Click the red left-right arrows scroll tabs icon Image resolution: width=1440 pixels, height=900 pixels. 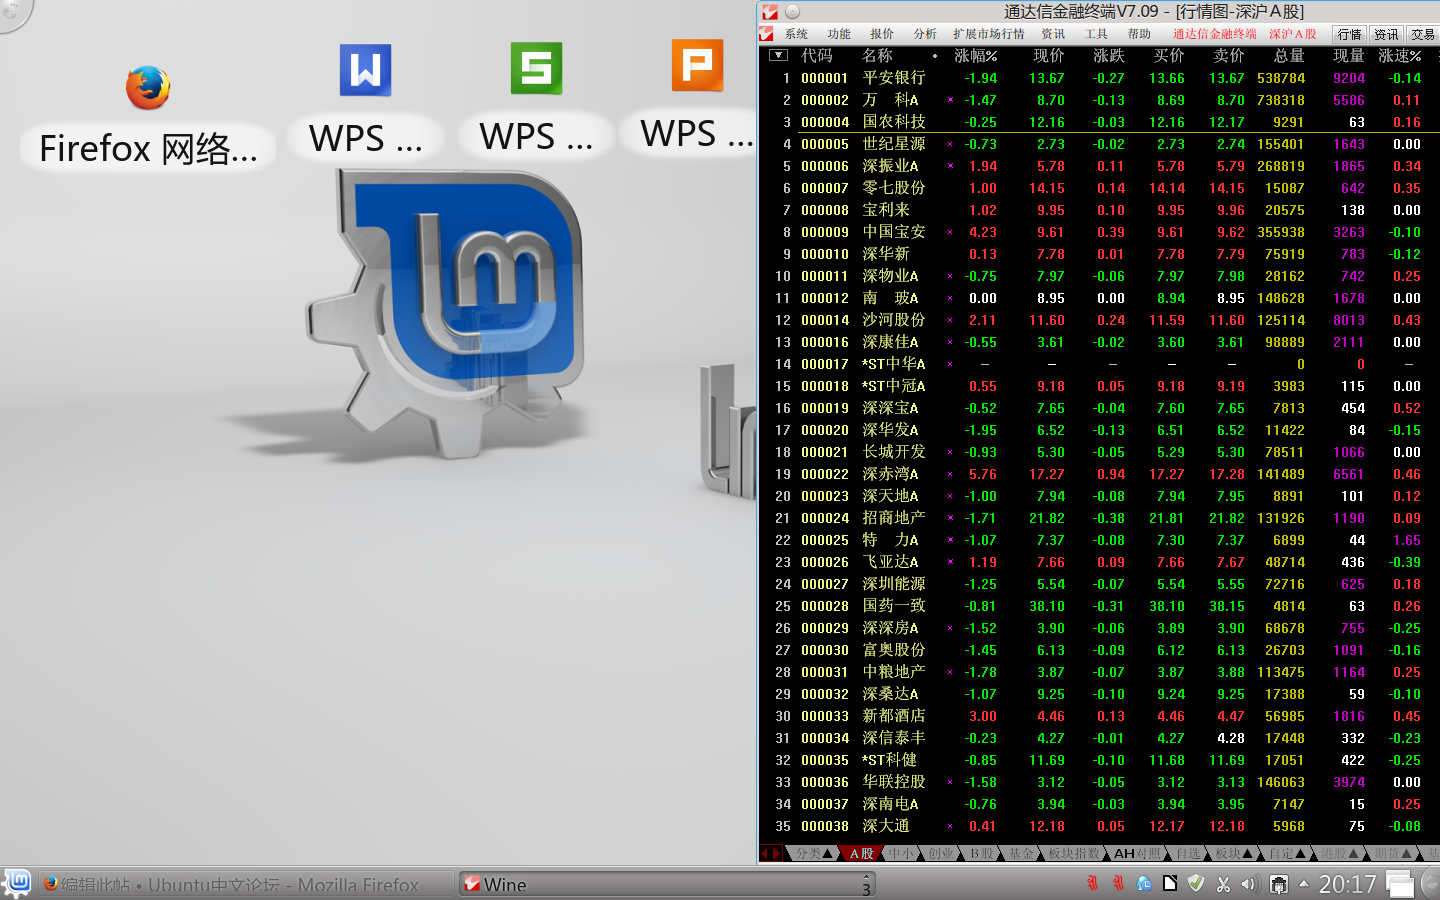coord(770,853)
